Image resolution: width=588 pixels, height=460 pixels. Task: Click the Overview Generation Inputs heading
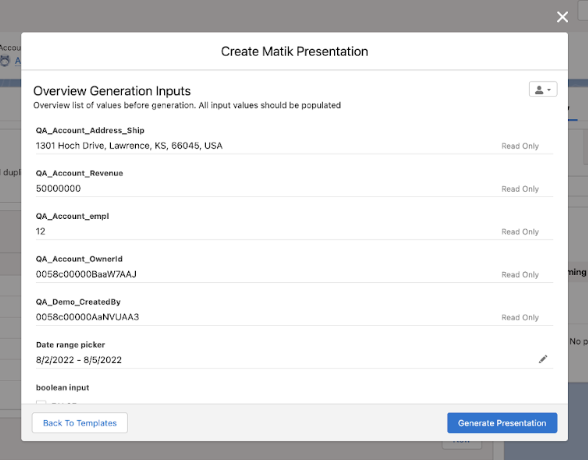click(112, 91)
